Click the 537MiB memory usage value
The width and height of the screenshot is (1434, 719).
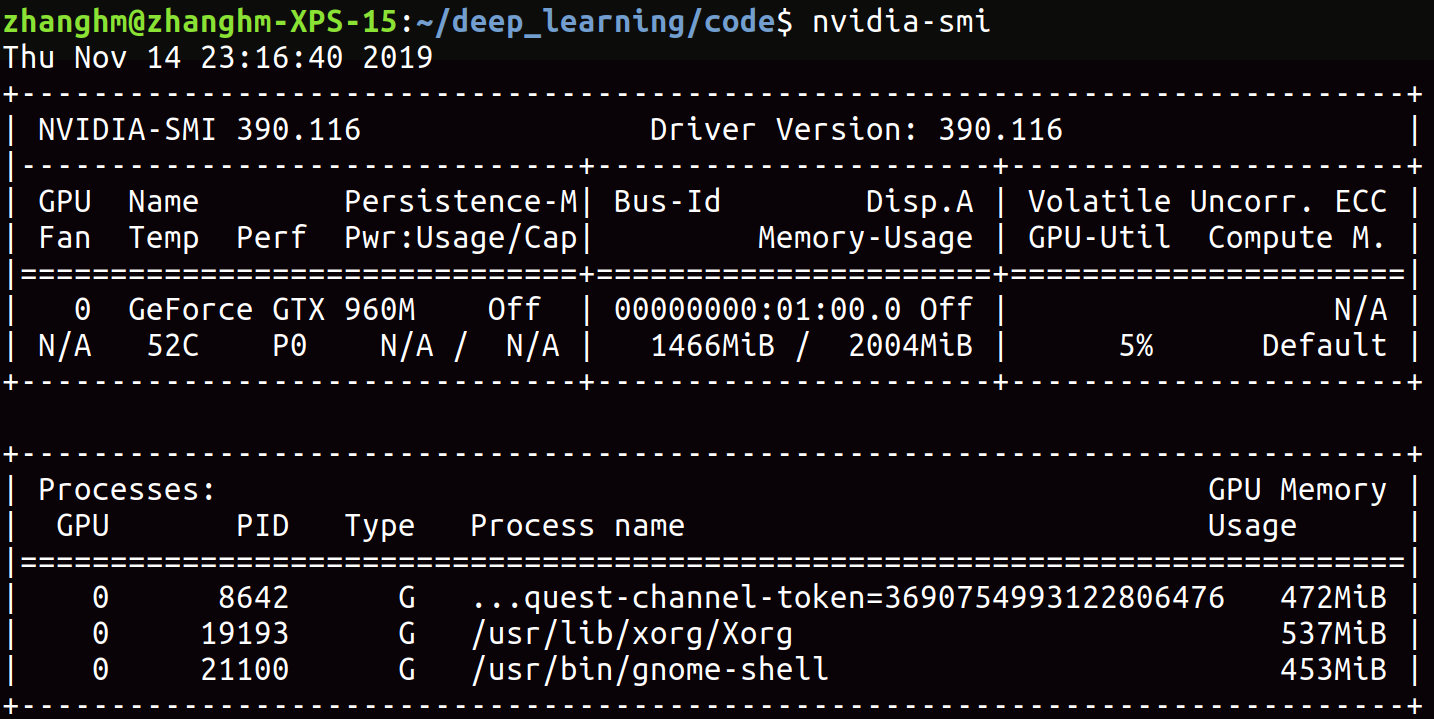1333,634
